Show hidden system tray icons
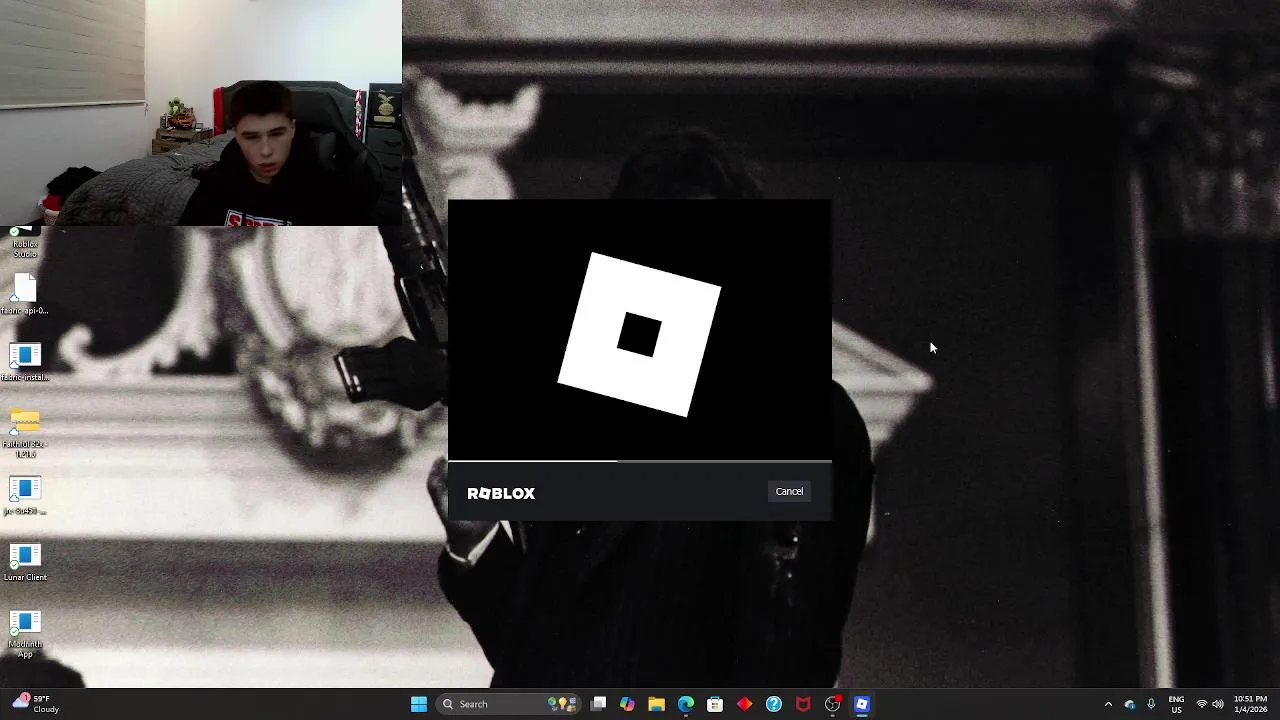 [1108, 704]
